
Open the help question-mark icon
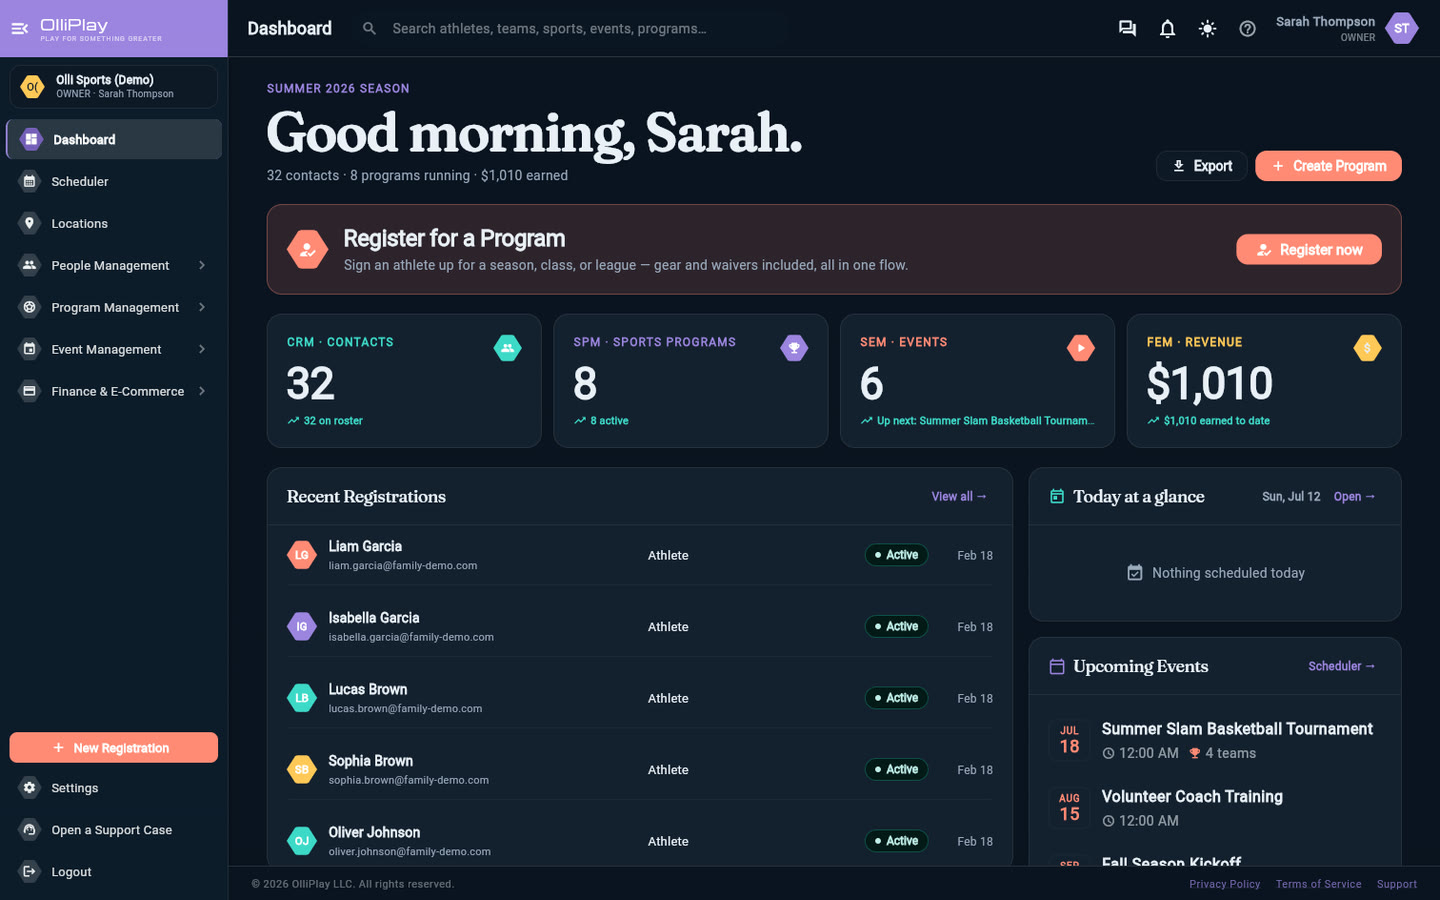click(x=1247, y=28)
